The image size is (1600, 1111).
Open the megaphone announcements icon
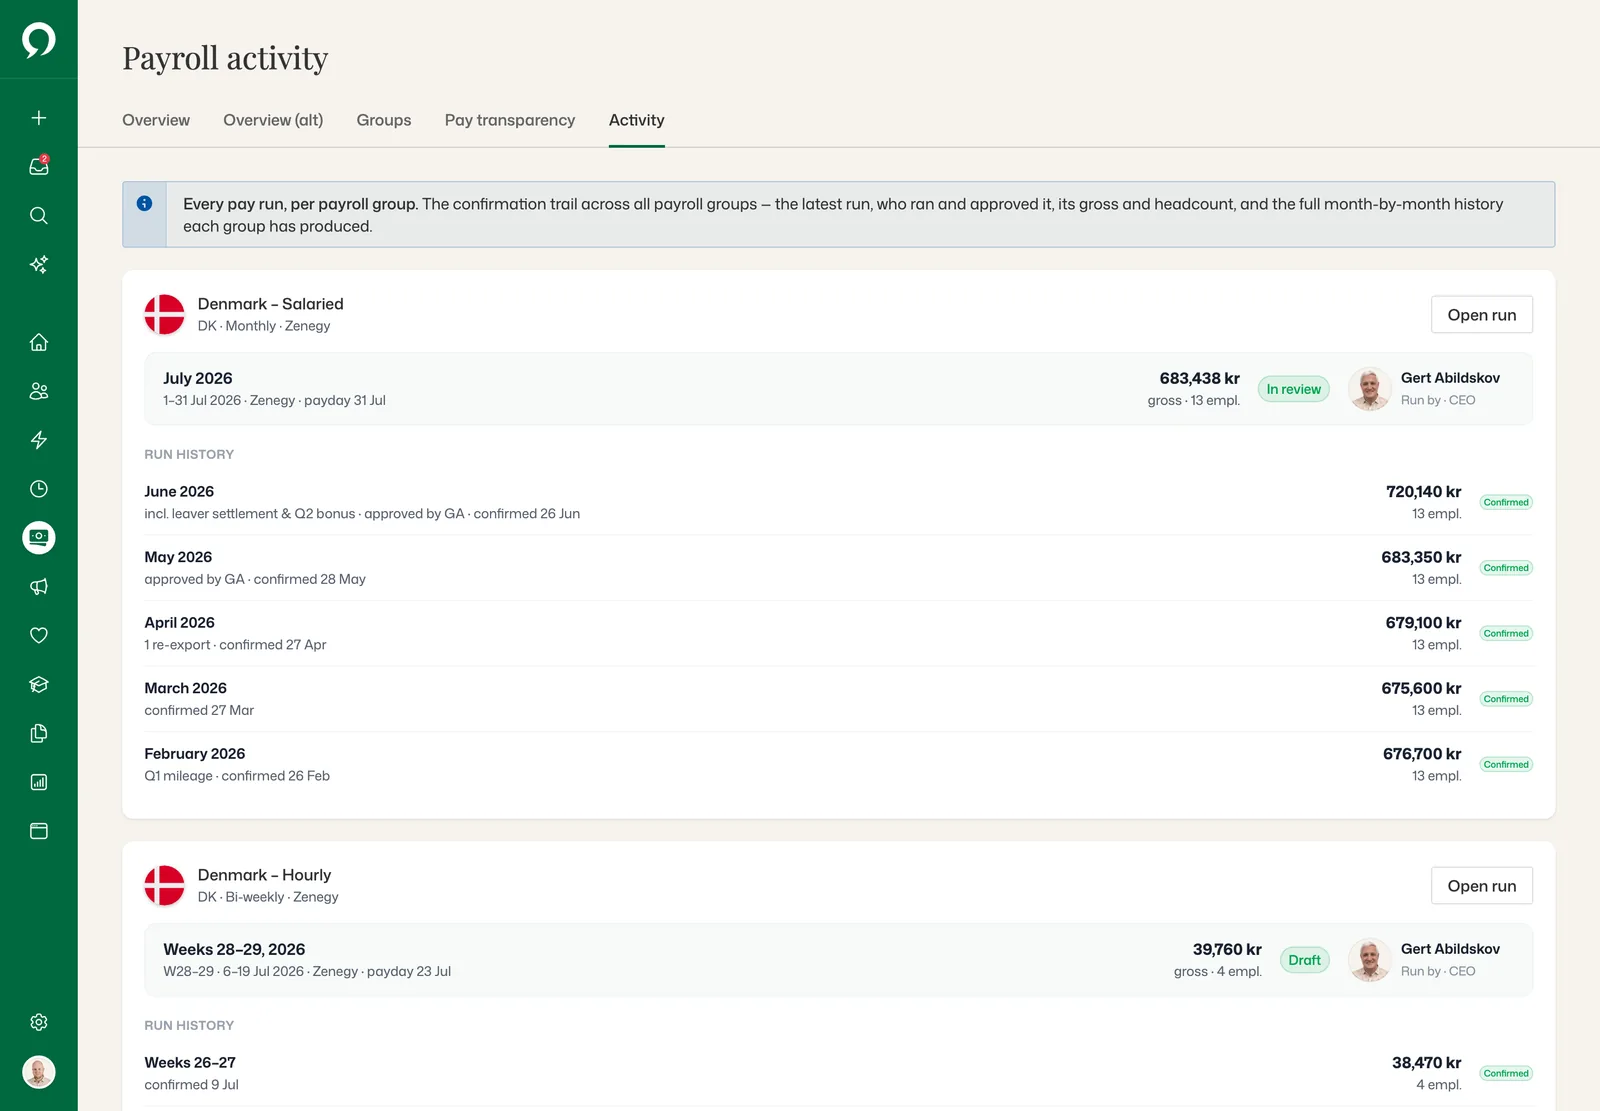pos(39,587)
